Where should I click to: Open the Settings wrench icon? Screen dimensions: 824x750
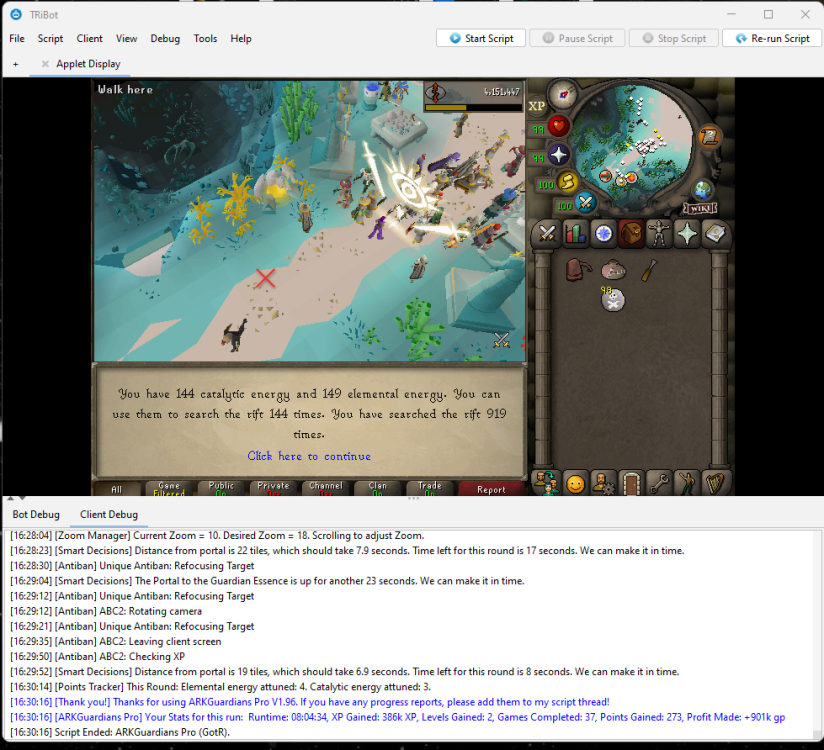pos(659,484)
